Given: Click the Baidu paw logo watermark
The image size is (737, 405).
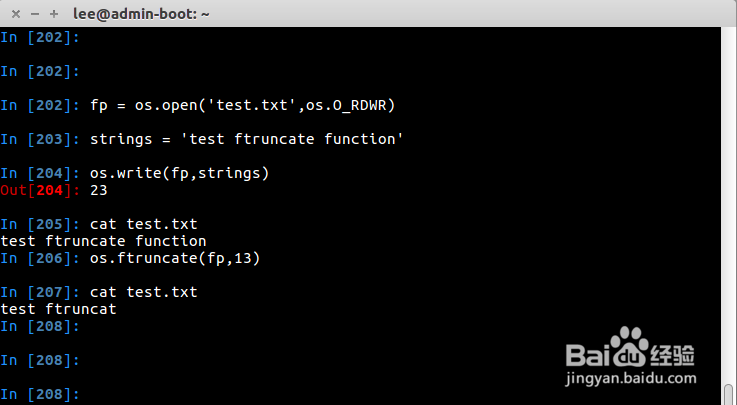Looking at the screenshot, I should coord(628,347).
